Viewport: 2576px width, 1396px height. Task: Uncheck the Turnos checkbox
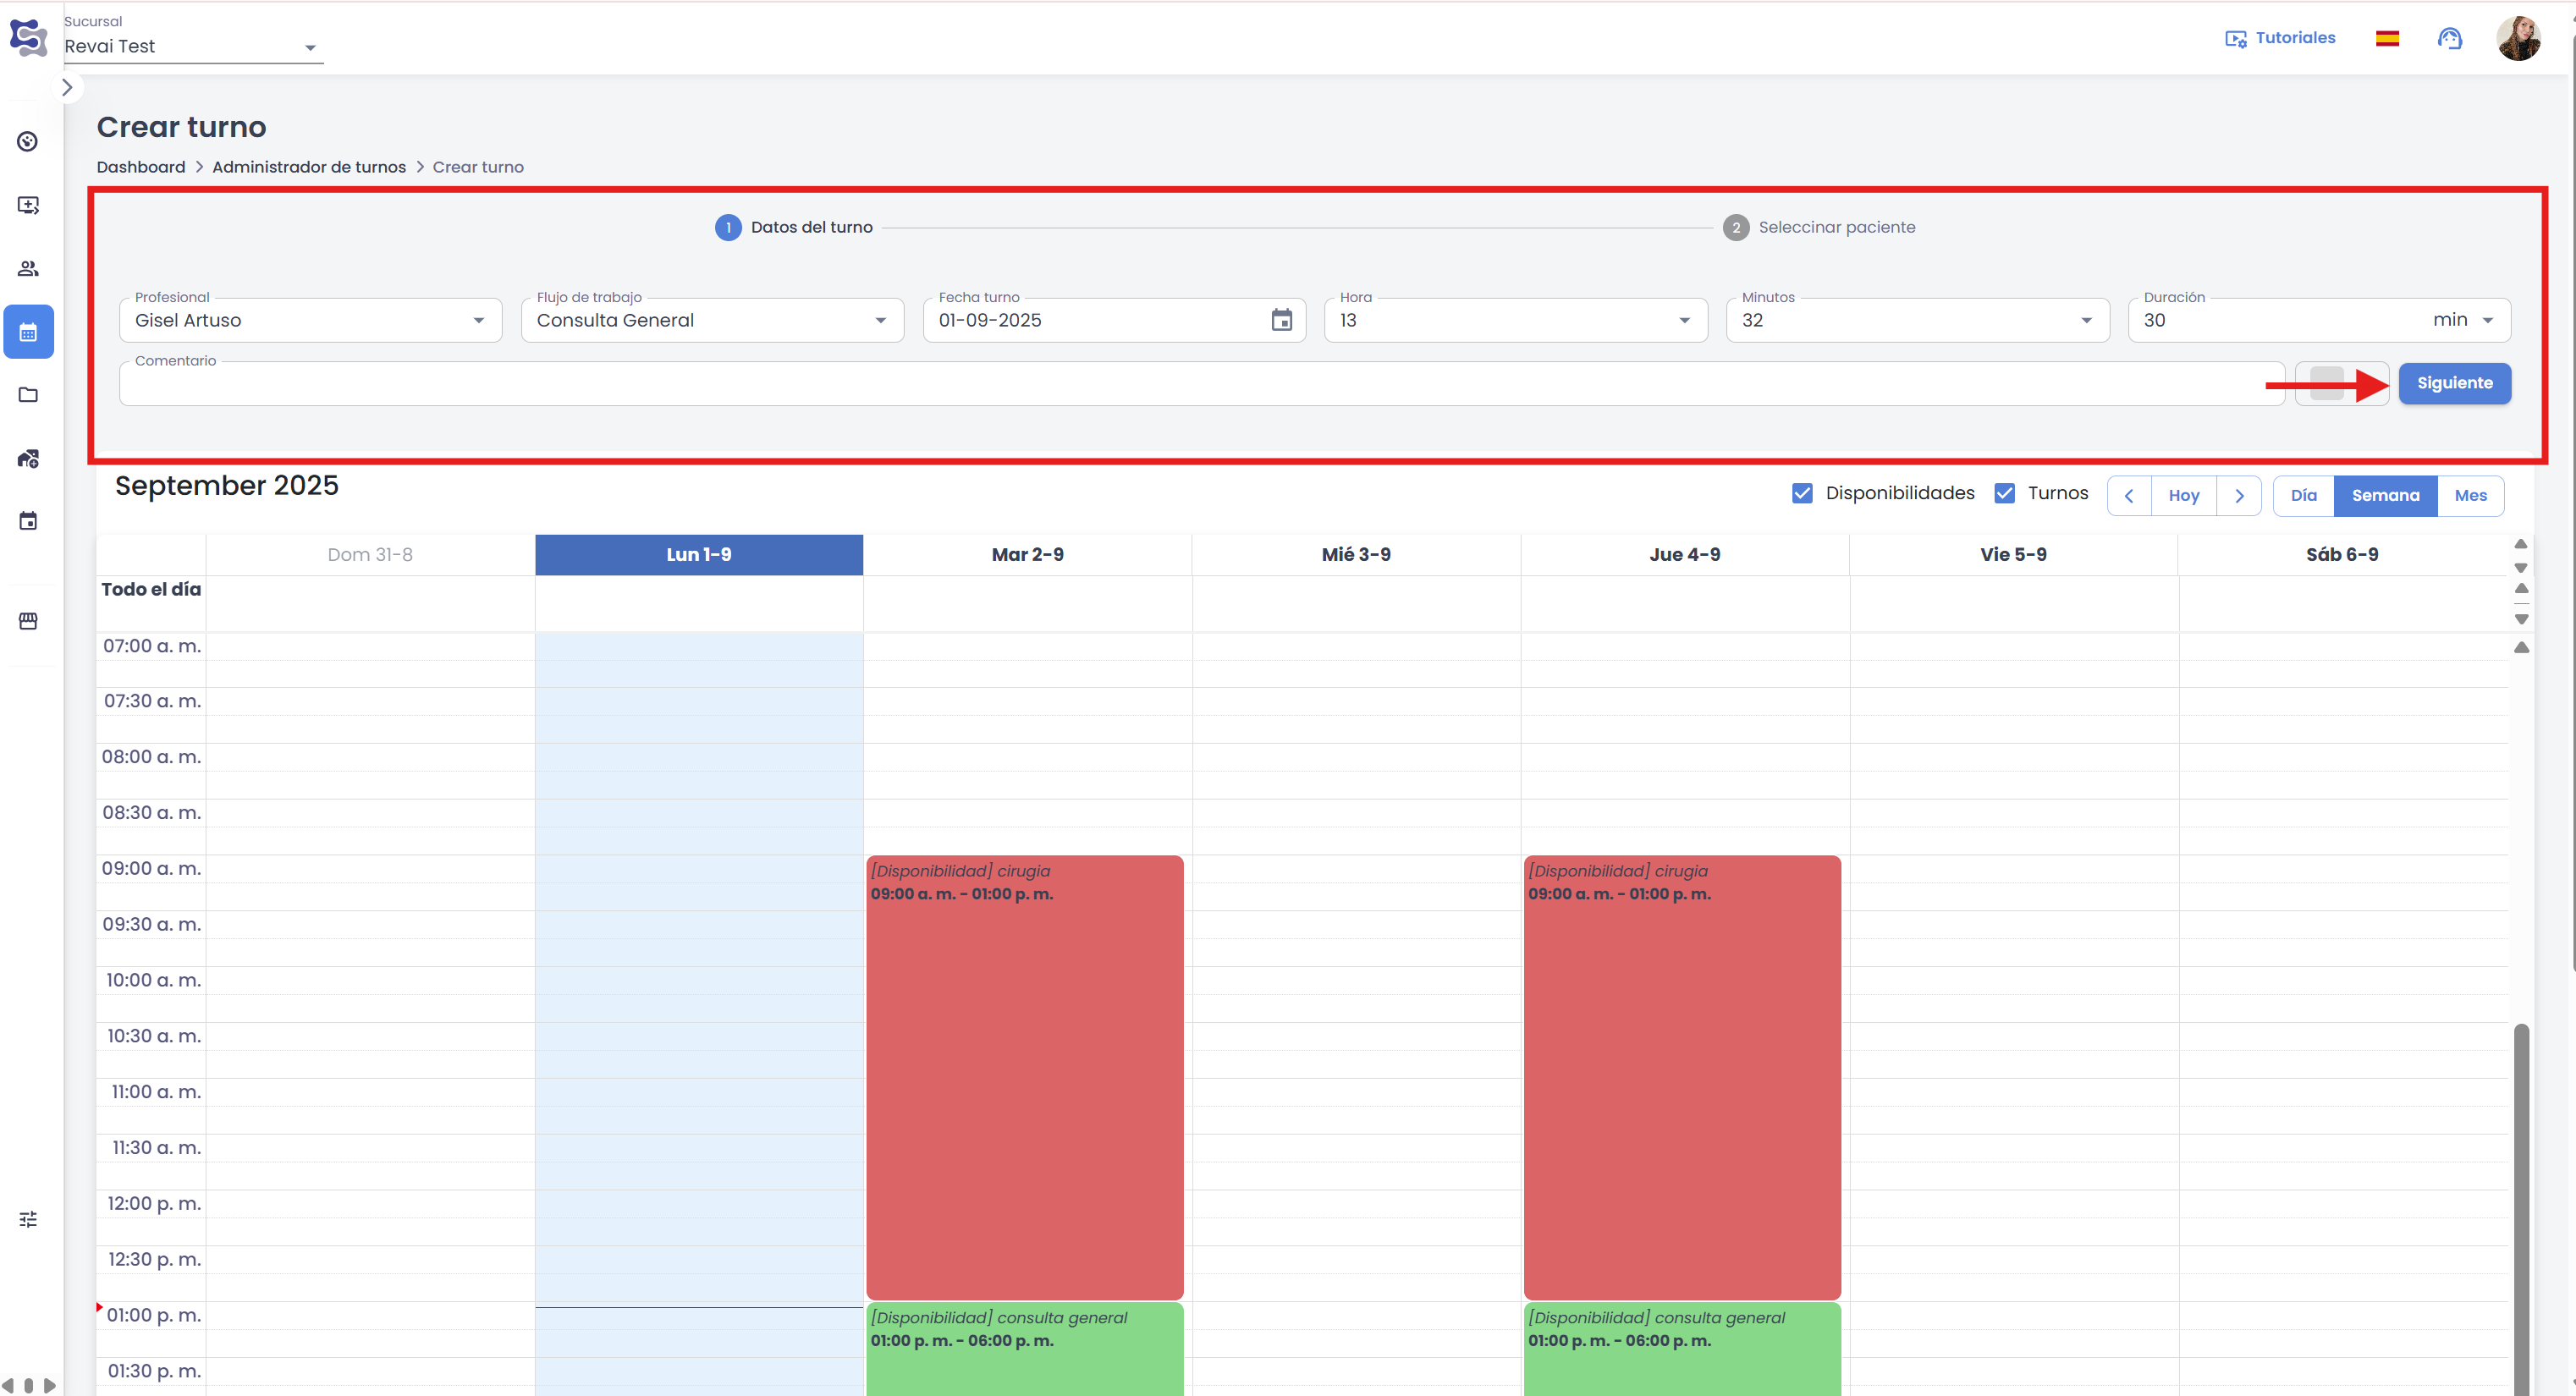pos(2004,493)
